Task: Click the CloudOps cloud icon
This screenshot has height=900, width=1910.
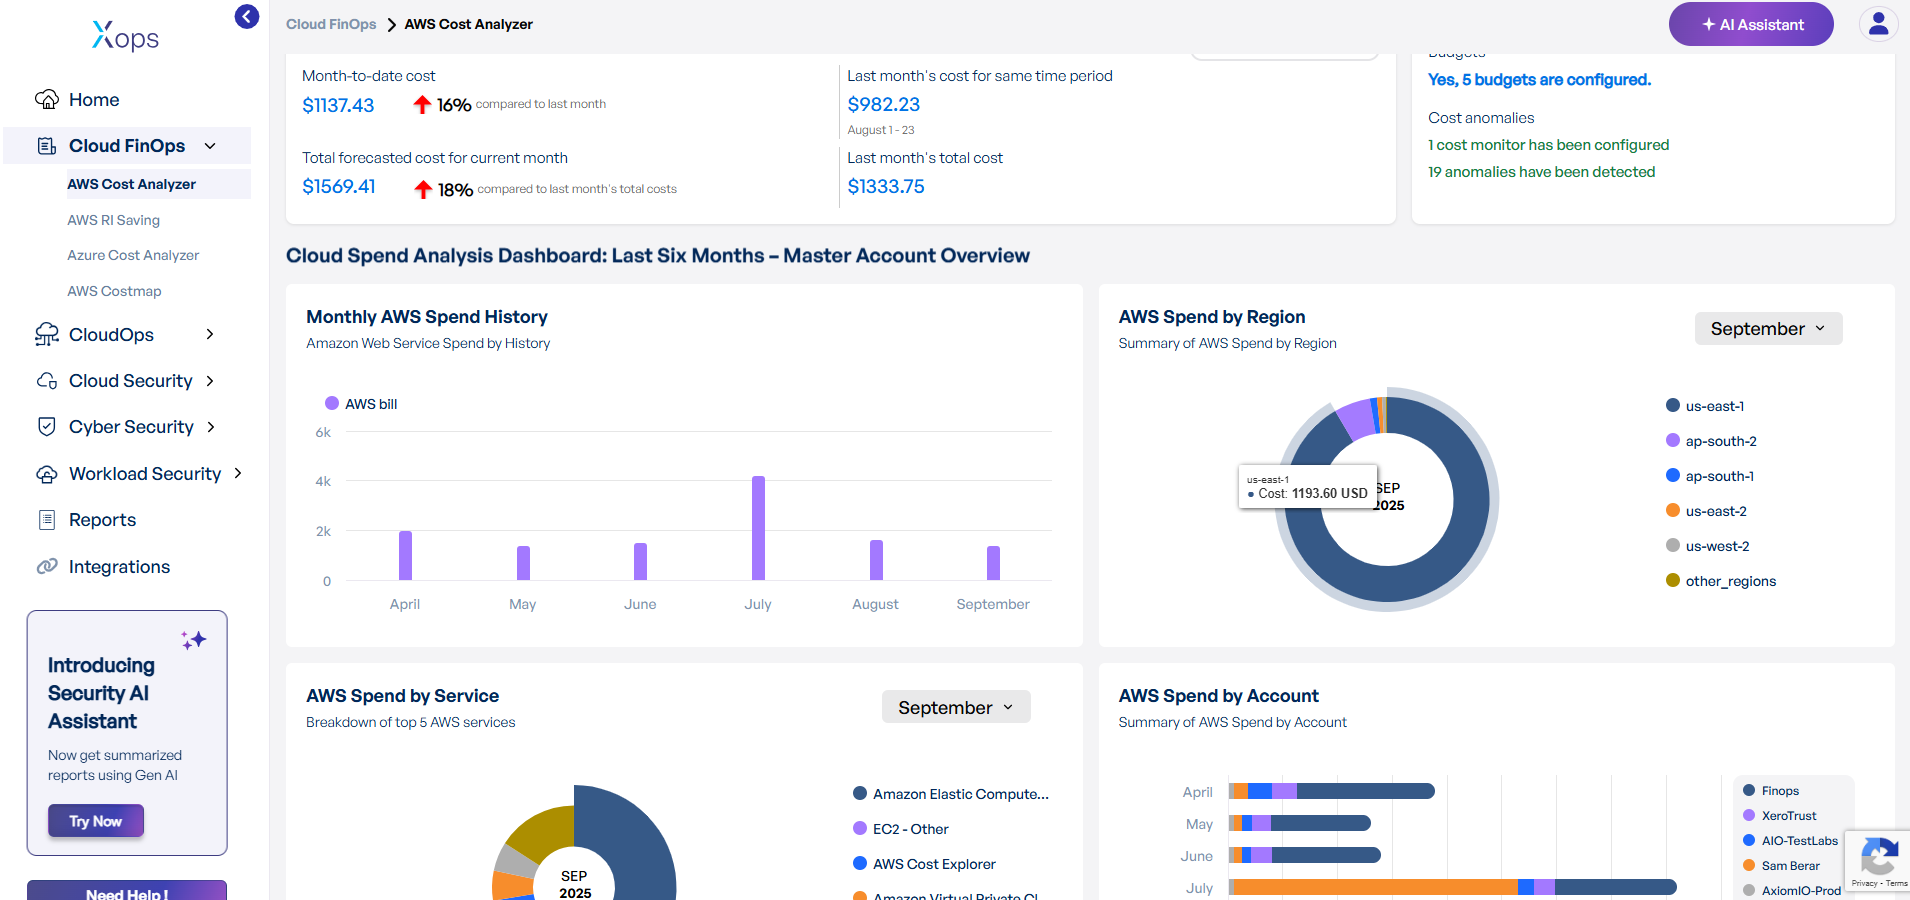Action: coord(47,335)
